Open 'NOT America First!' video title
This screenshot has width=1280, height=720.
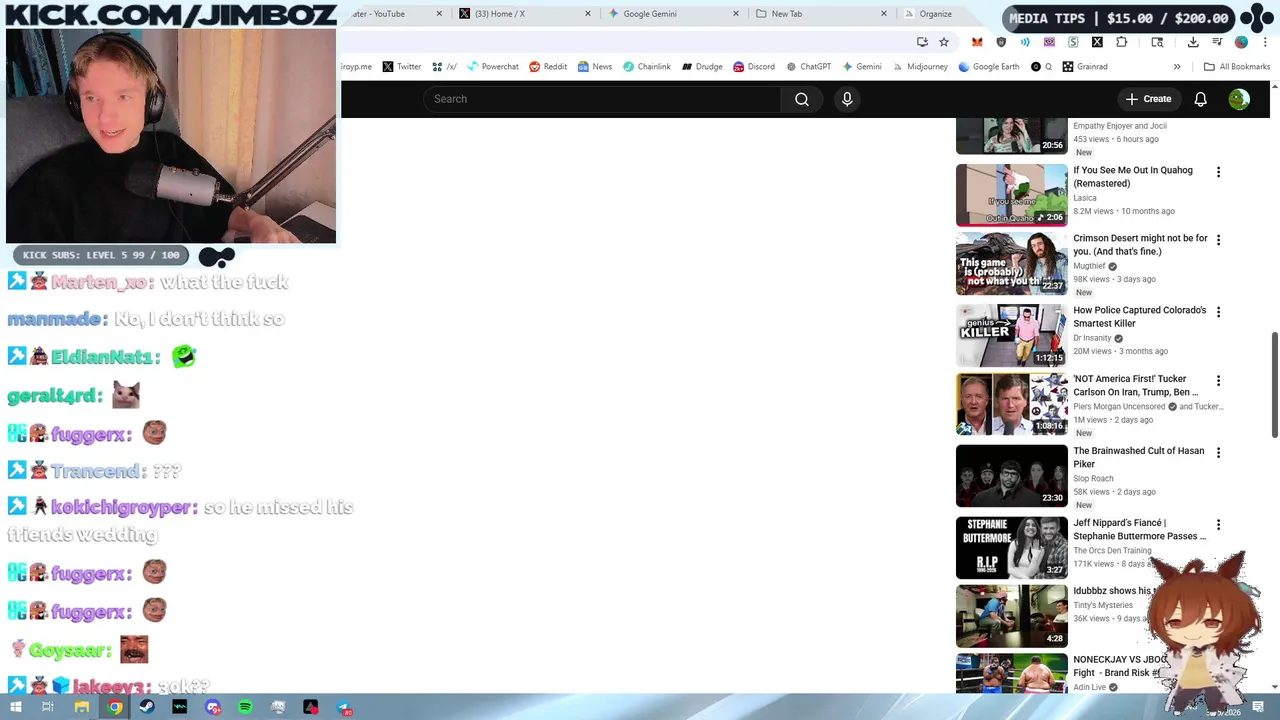click(1135, 385)
